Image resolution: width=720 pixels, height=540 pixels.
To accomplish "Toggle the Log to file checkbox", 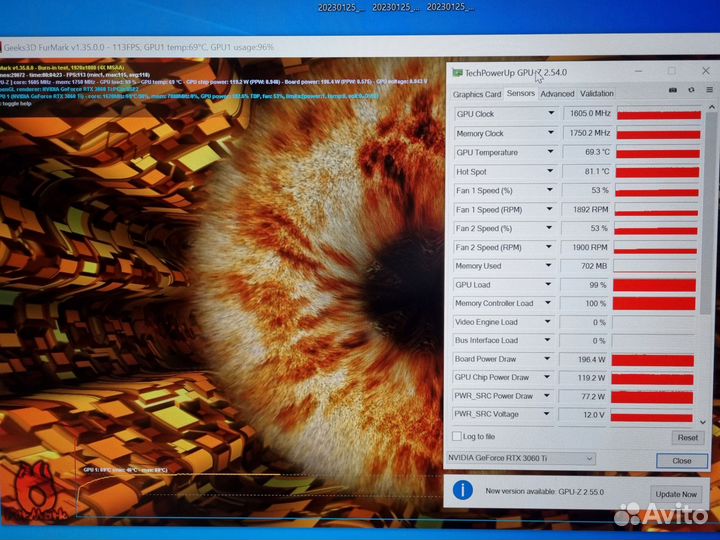I will click(456, 436).
